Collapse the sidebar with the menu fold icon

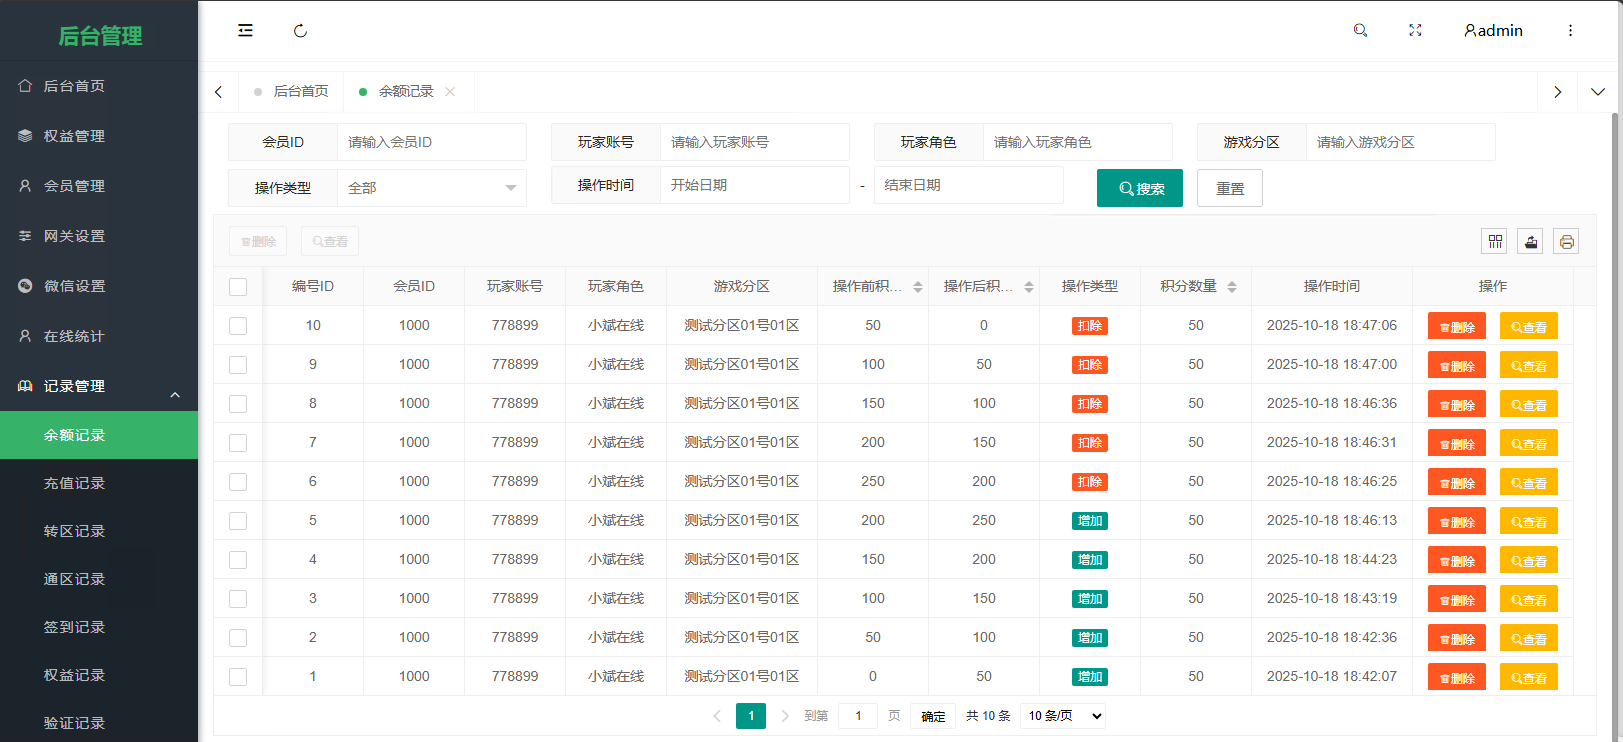click(x=245, y=30)
